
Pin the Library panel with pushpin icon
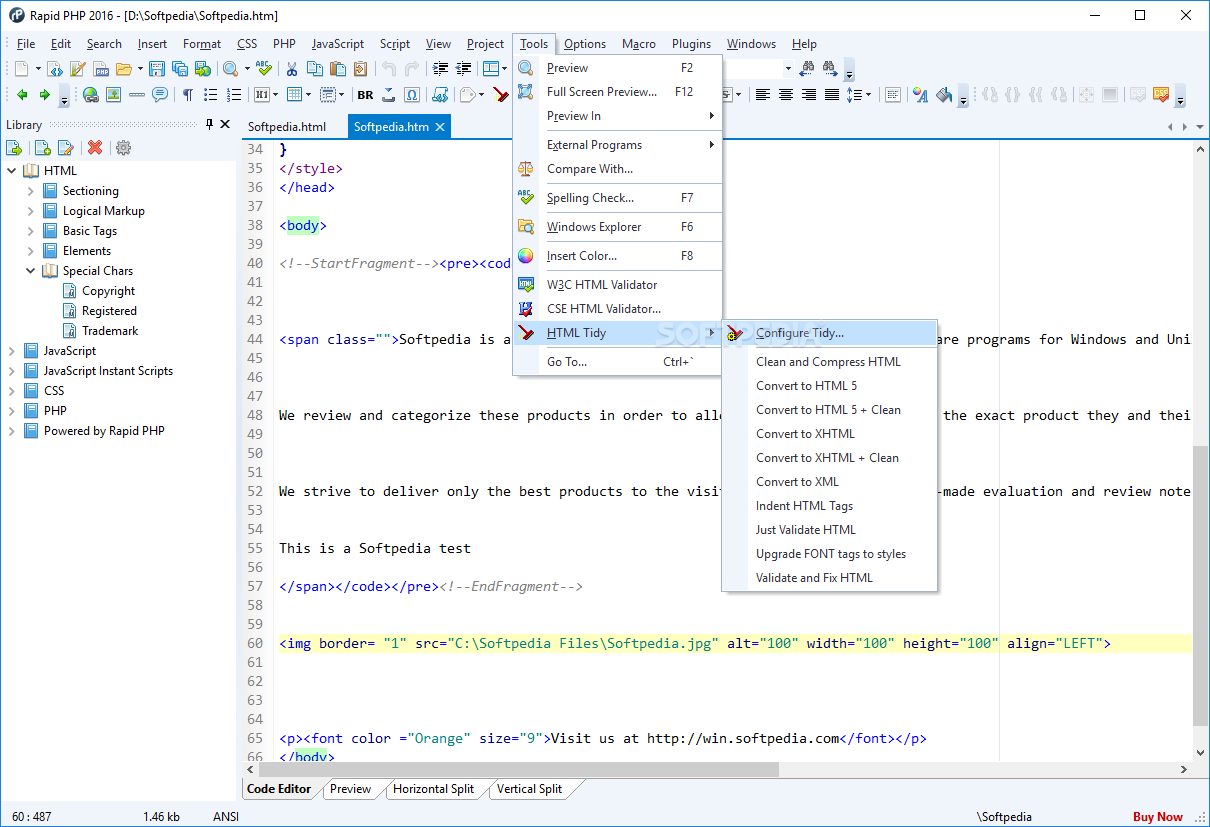tap(209, 125)
